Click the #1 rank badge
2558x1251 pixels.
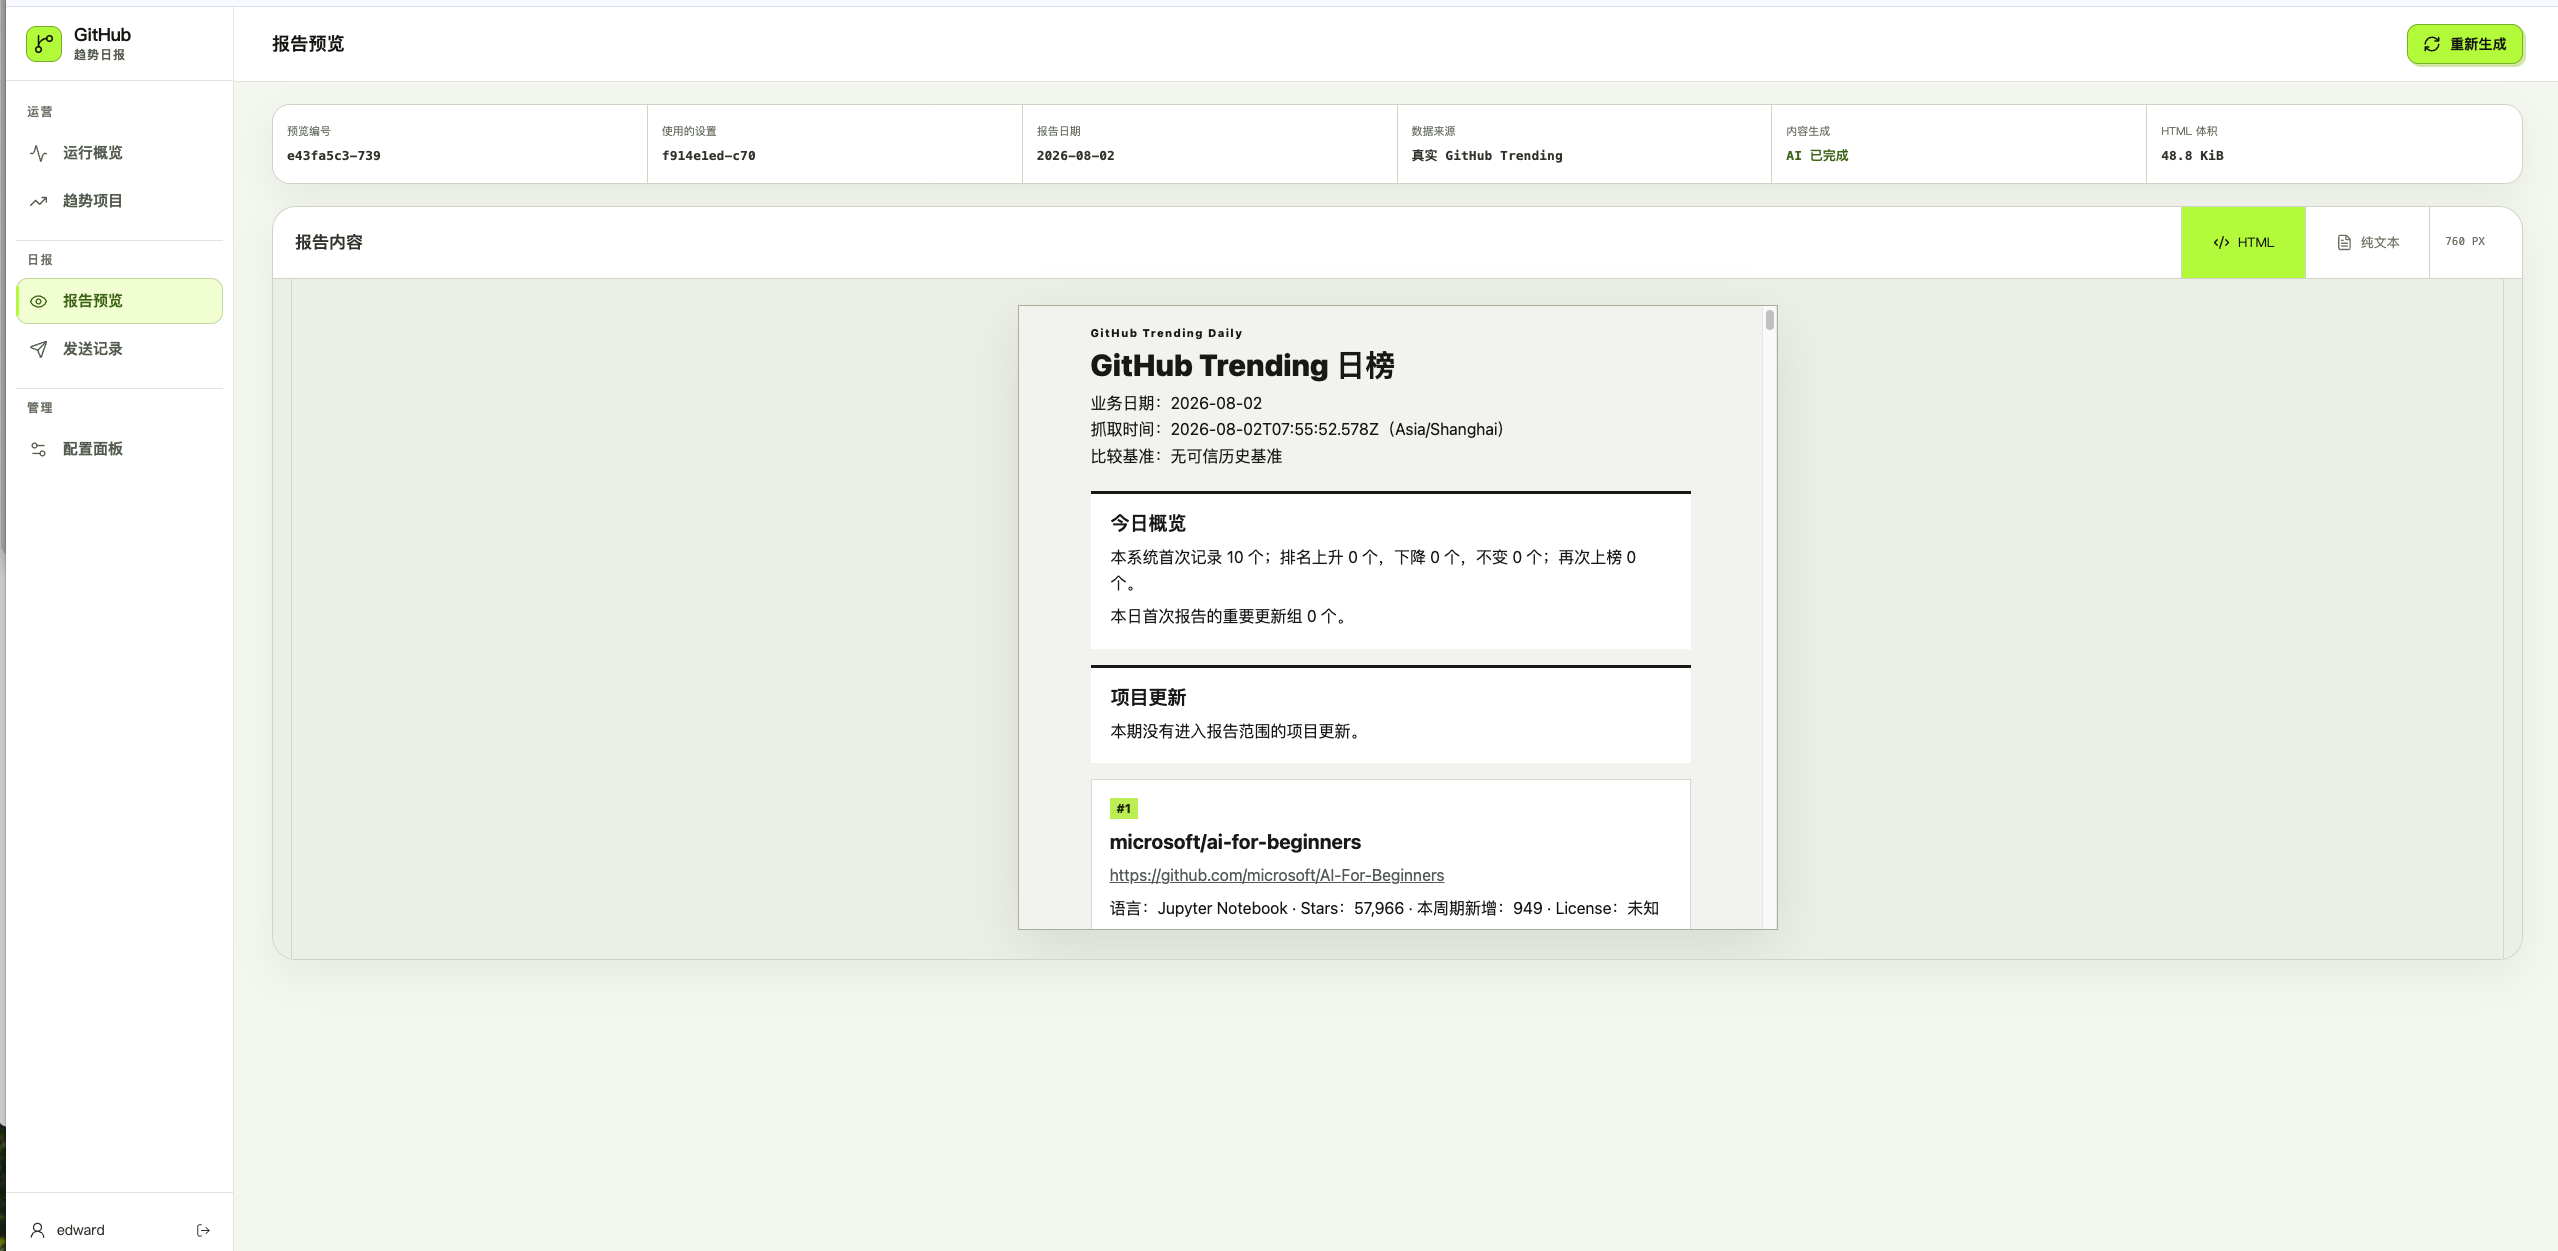[1123, 808]
